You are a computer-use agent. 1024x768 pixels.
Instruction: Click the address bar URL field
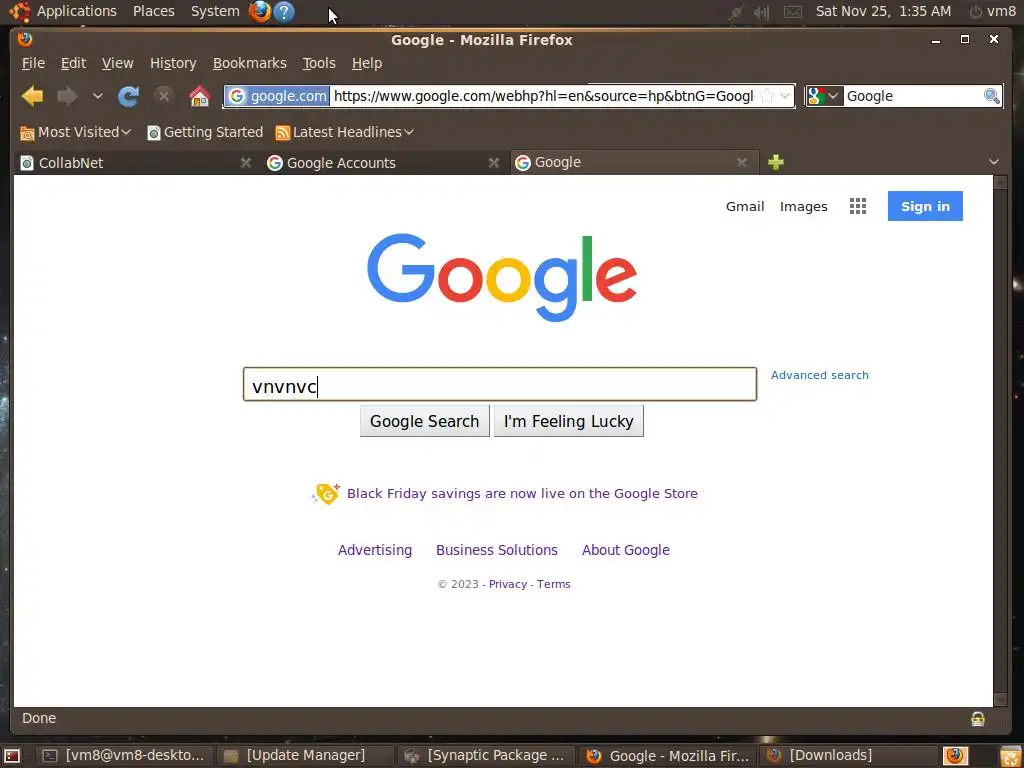543,96
